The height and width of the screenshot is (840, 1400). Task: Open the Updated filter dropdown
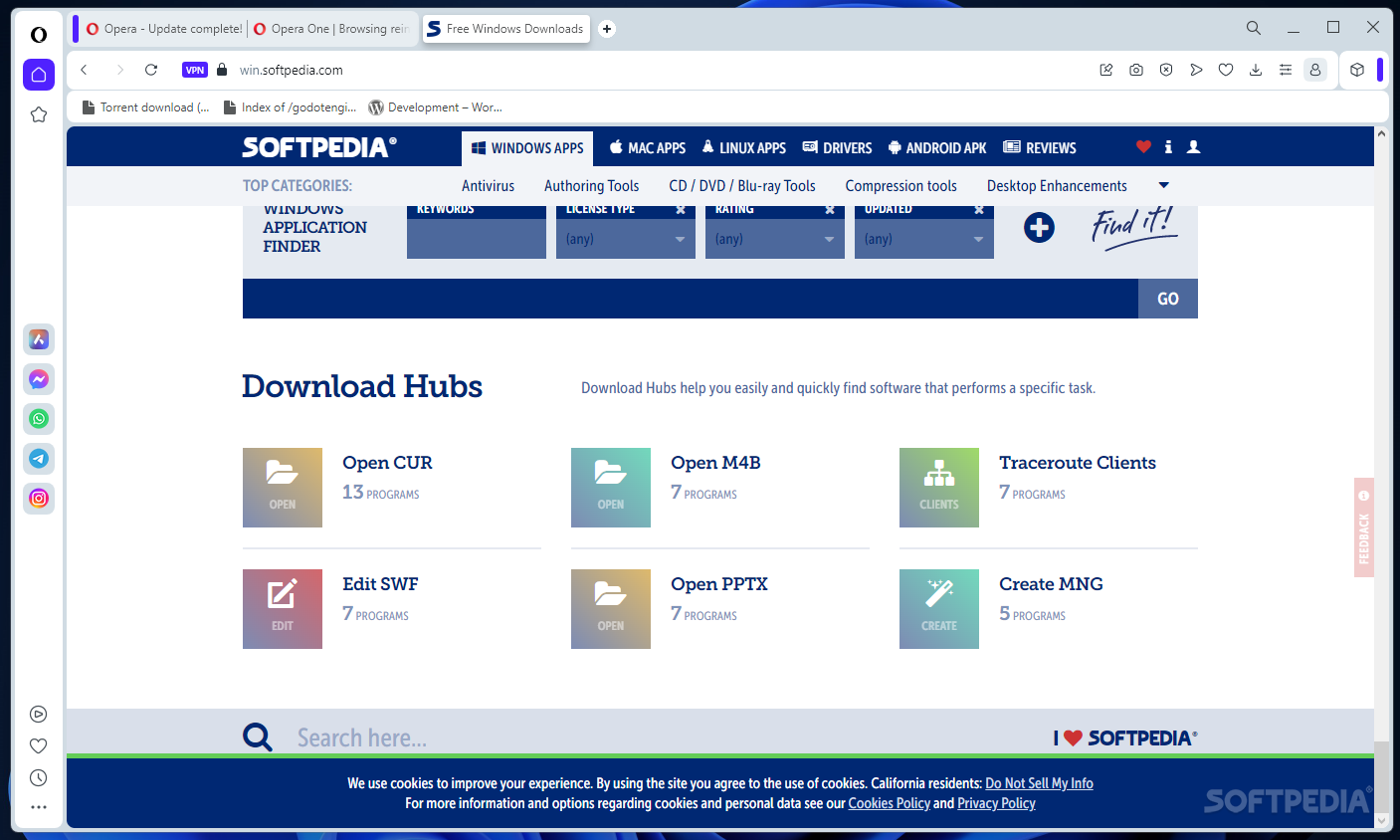pyautogui.click(x=922, y=239)
